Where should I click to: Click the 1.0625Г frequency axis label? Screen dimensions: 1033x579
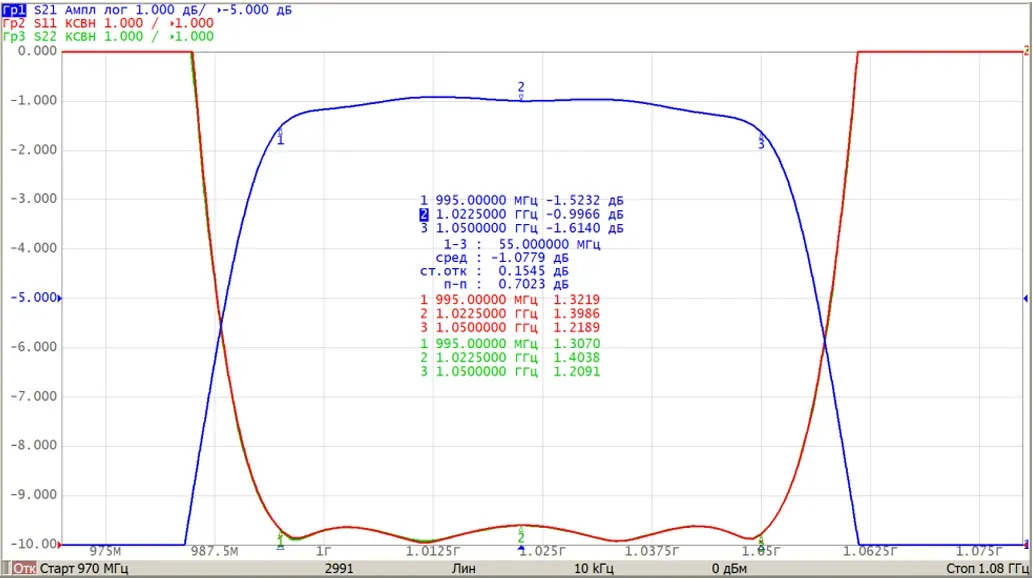click(870, 551)
